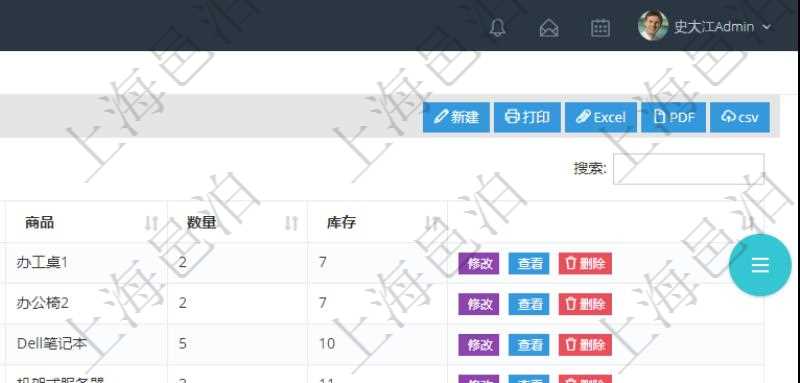Click 修改 for Dell笔记本 row
Viewport: 800px width, 383px height.
coord(479,345)
